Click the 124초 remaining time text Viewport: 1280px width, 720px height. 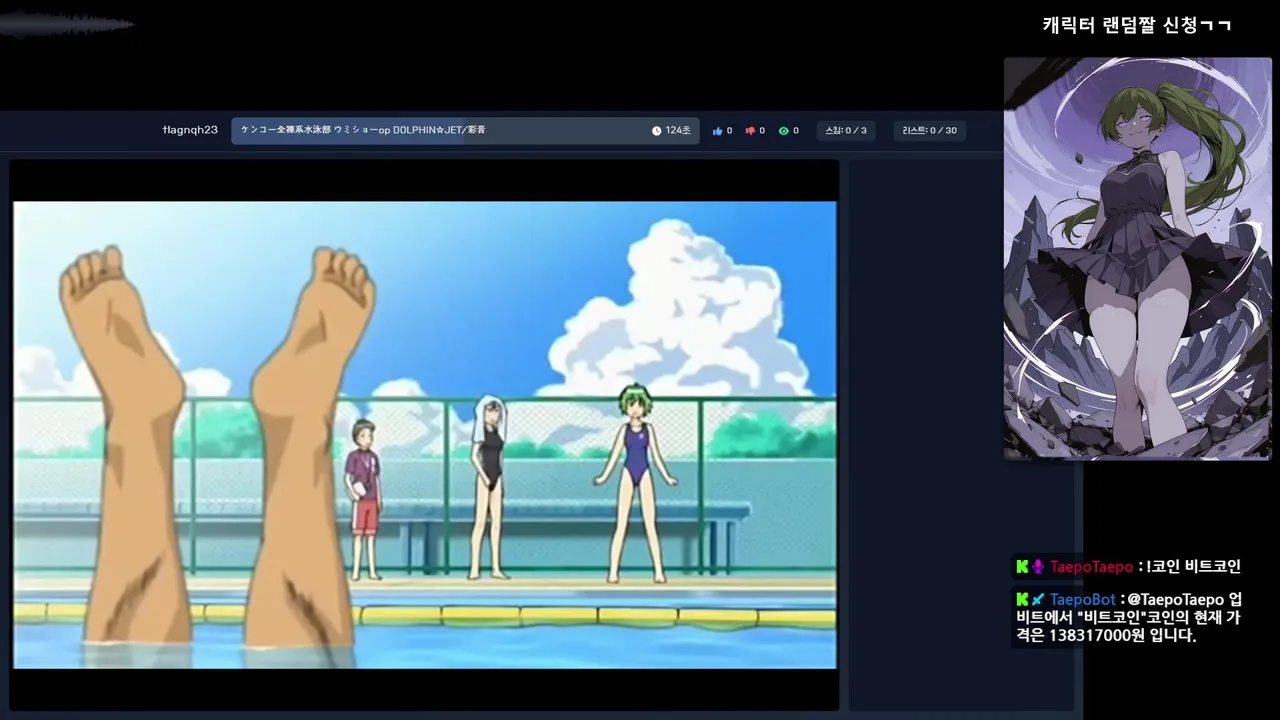[x=678, y=131]
